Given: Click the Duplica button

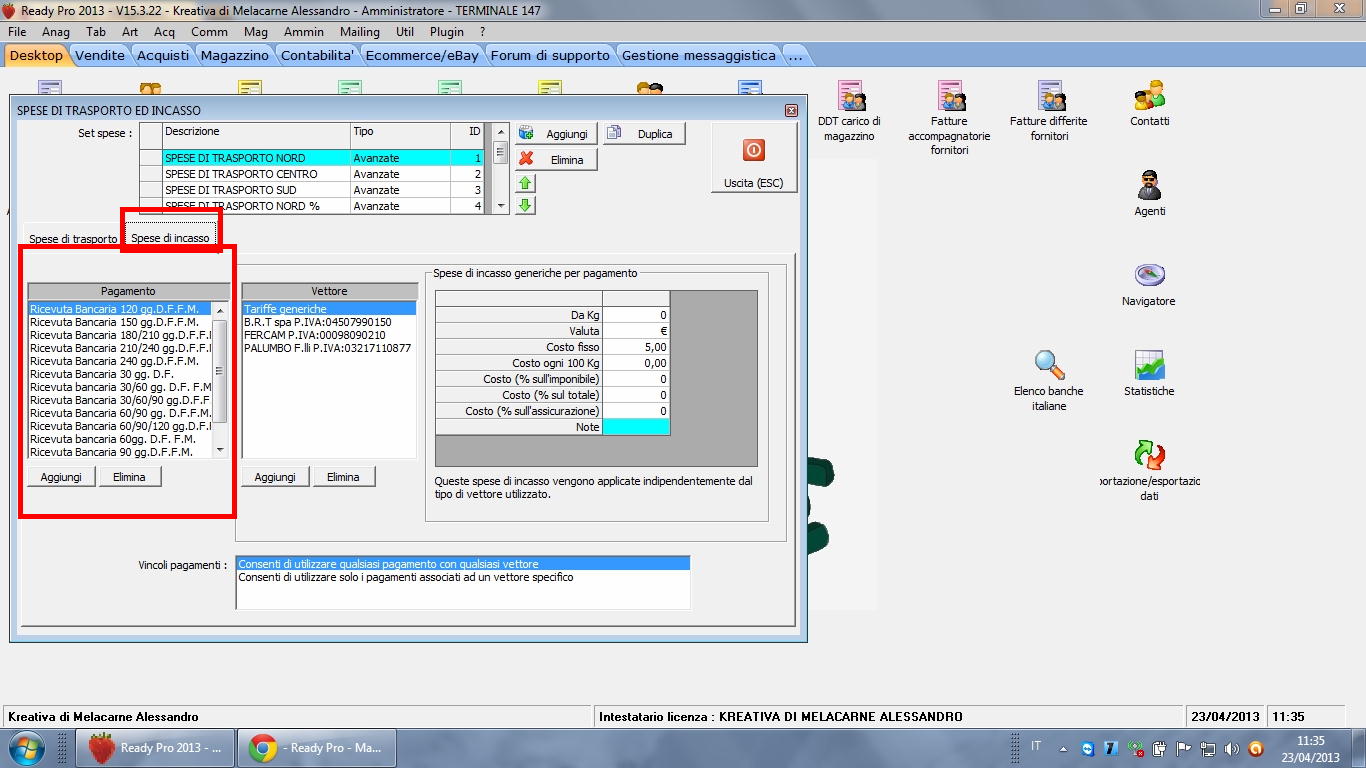Looking at the screenshot, I should tap(645, 134).
